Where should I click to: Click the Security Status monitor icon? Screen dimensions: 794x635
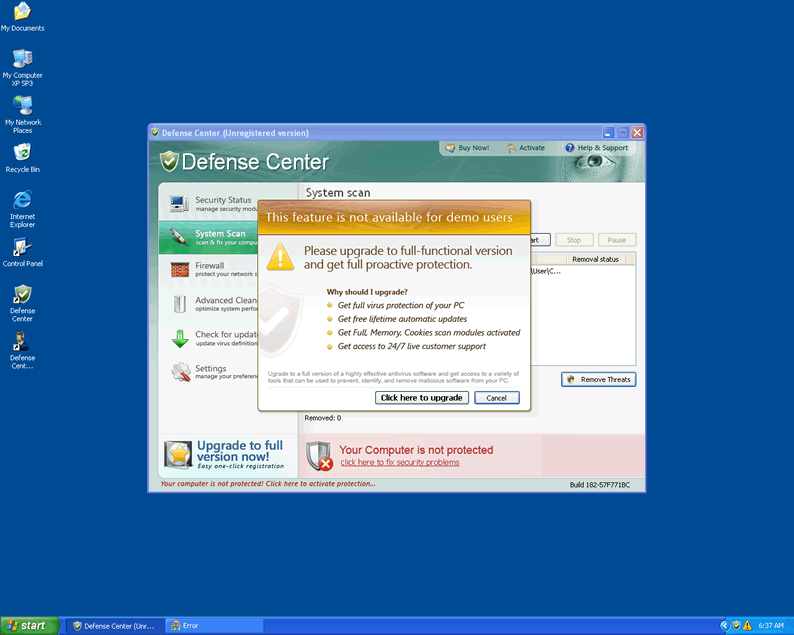[x=180, y=204]
